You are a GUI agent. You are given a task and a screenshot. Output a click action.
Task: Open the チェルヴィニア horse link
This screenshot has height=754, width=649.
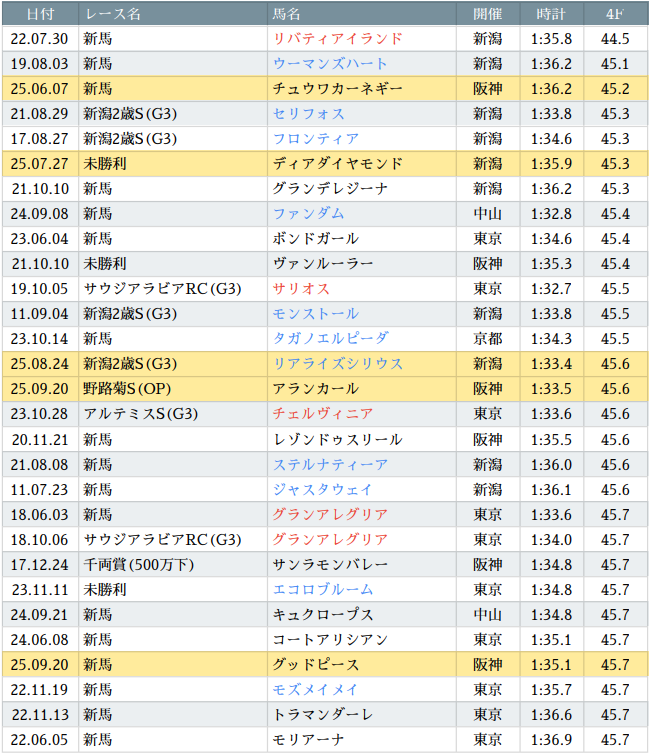pyautogui.click(x=323, y=414)
